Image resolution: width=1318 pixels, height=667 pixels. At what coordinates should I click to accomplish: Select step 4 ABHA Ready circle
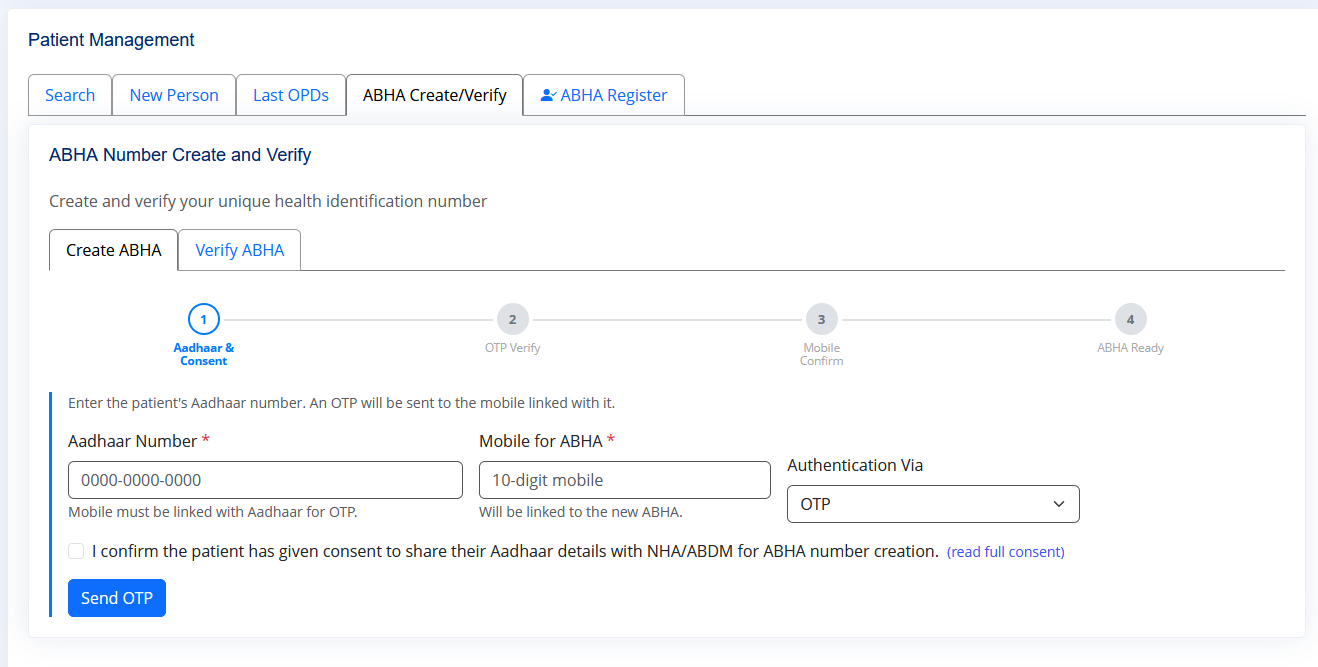pyautogui.click(x=1130, y=320)
